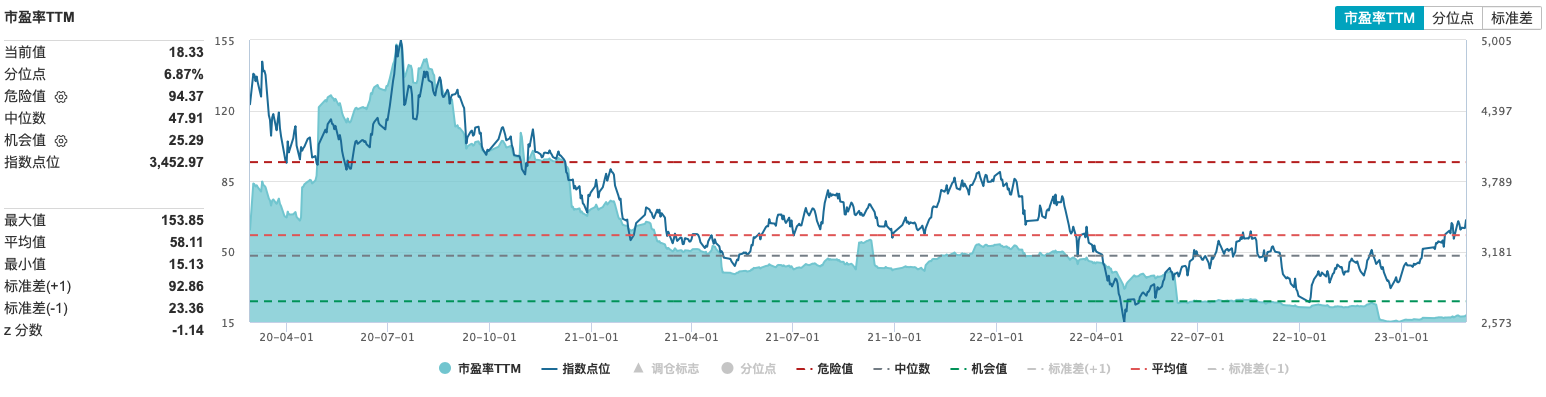Click the green 机会值 dashed line on chart
The width and height of the screenshot is (1546, 397).
point(855,301)
